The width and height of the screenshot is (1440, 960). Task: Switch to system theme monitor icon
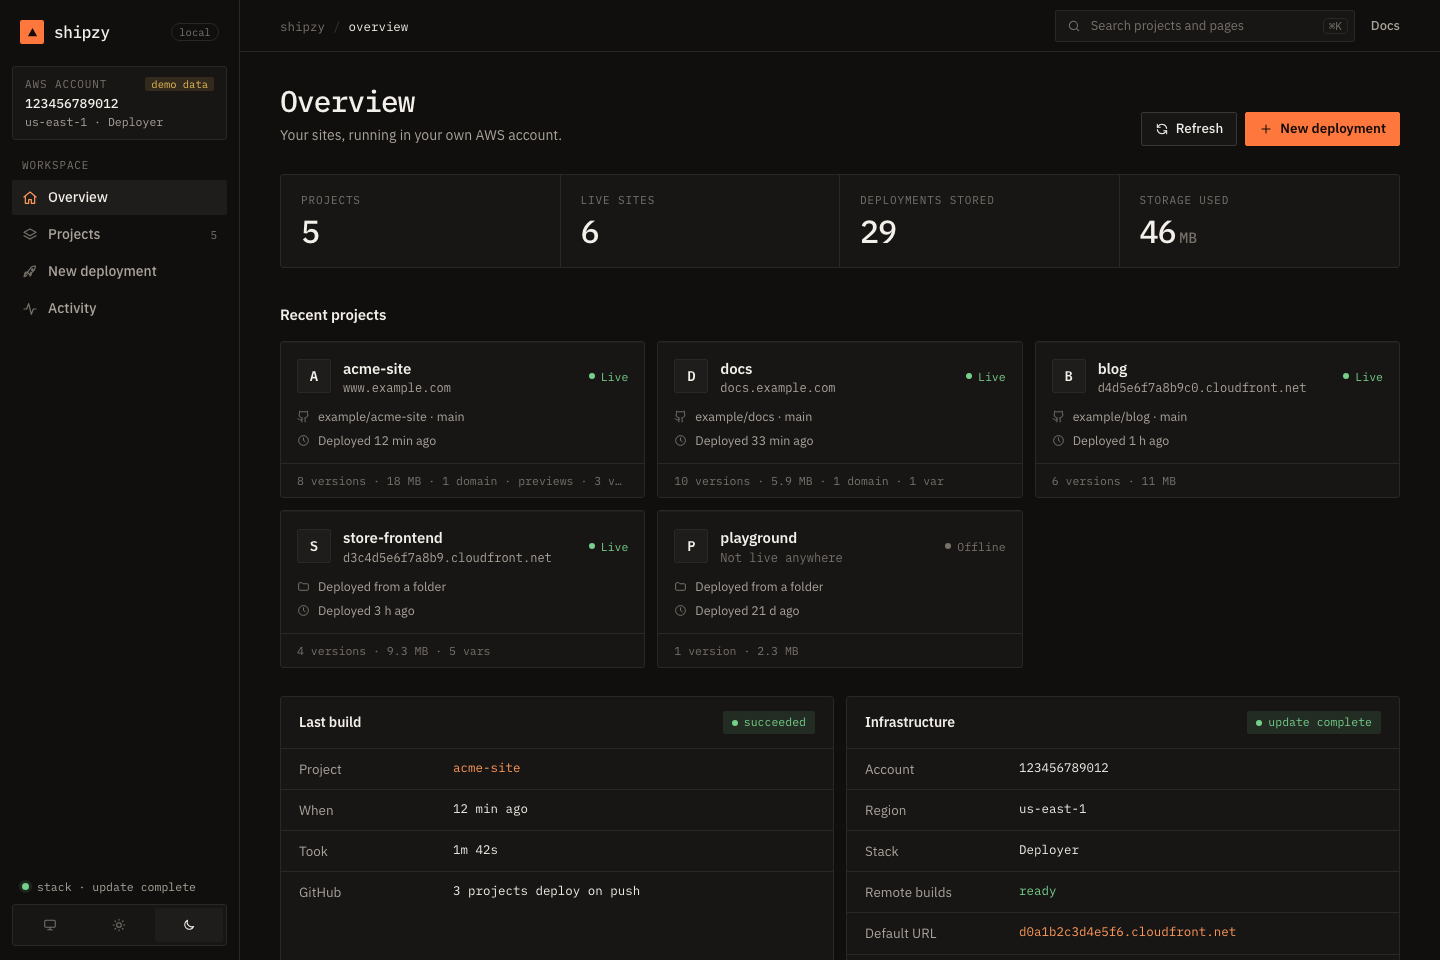50,925
